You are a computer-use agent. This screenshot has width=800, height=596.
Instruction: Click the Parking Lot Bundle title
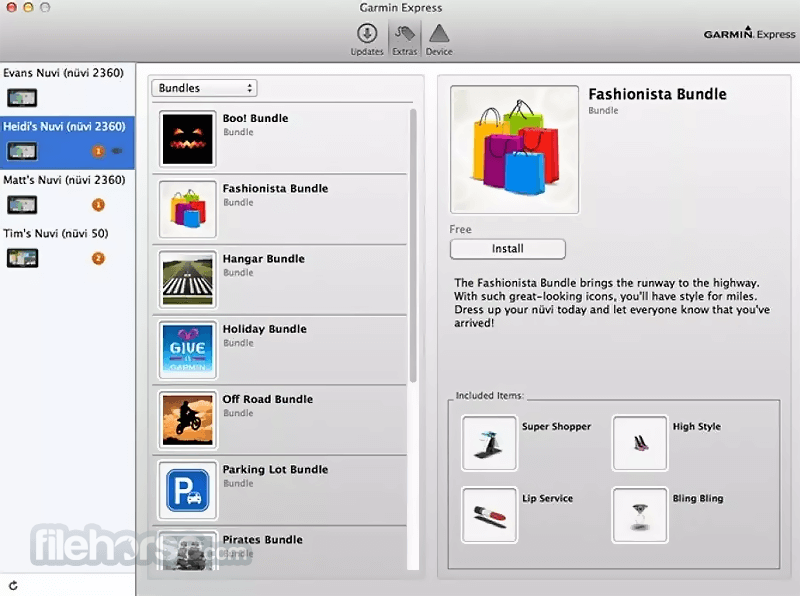pos(275,469)
